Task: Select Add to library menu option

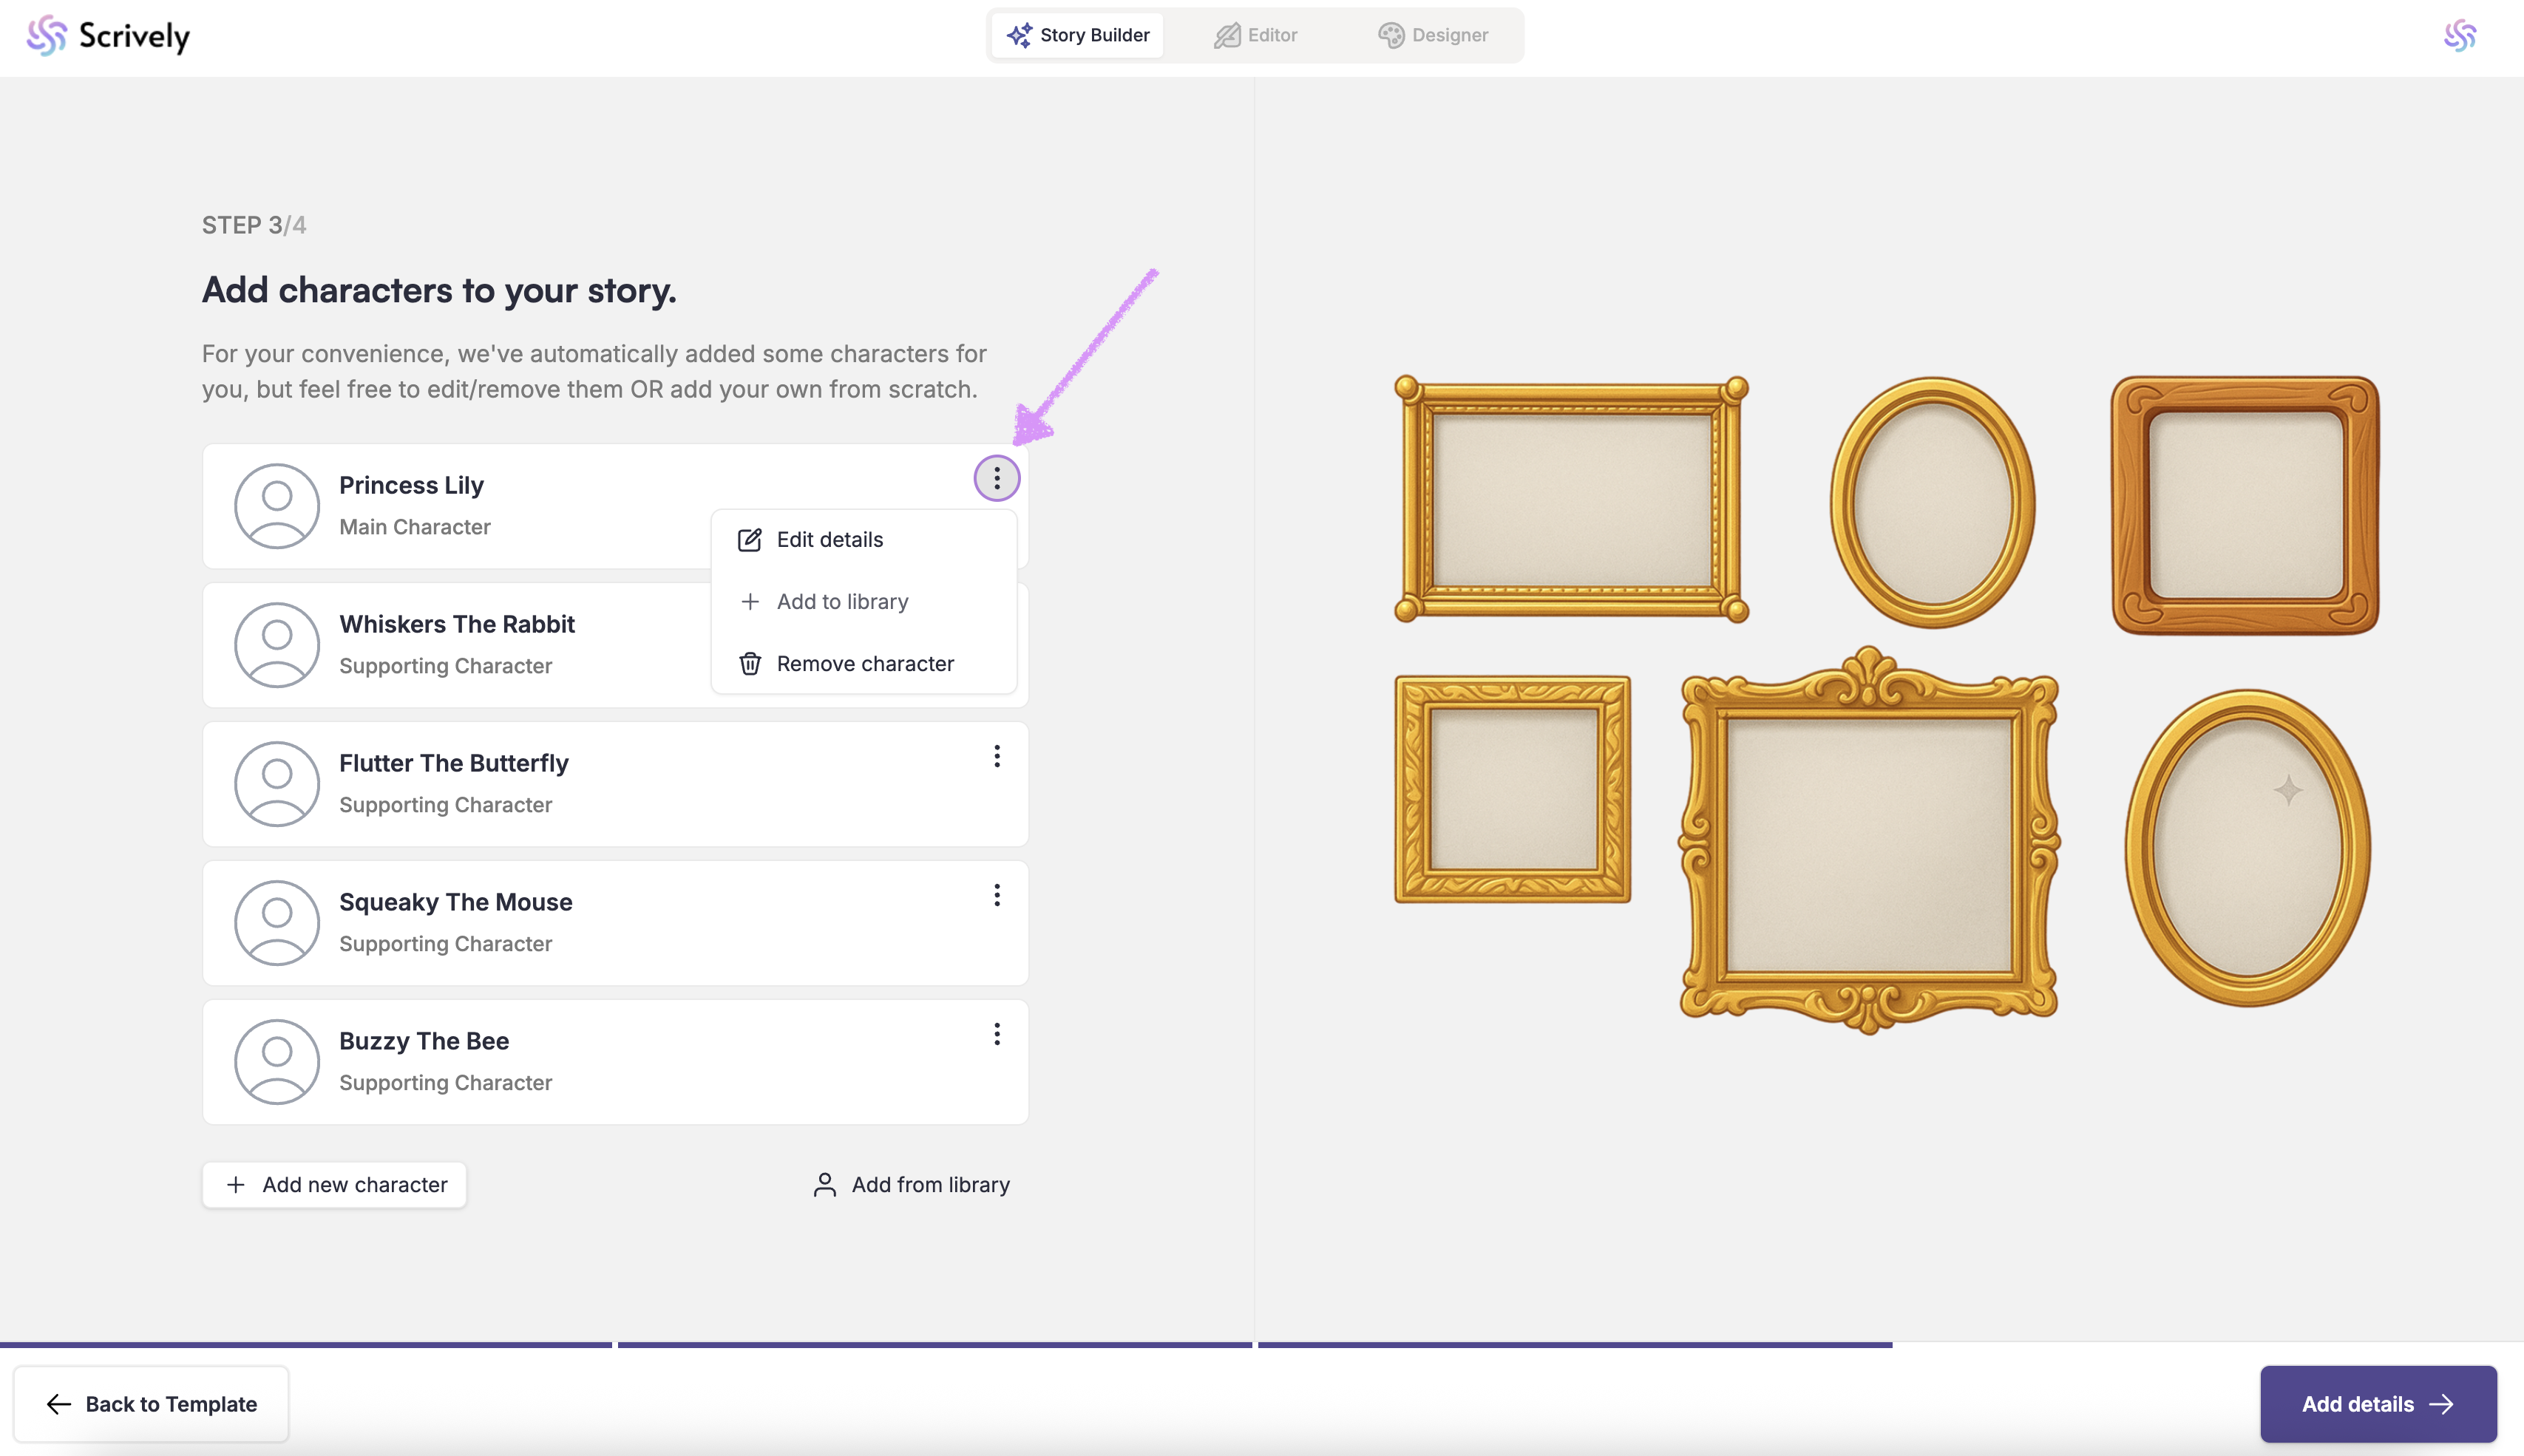Action: [x=841, y=602]
